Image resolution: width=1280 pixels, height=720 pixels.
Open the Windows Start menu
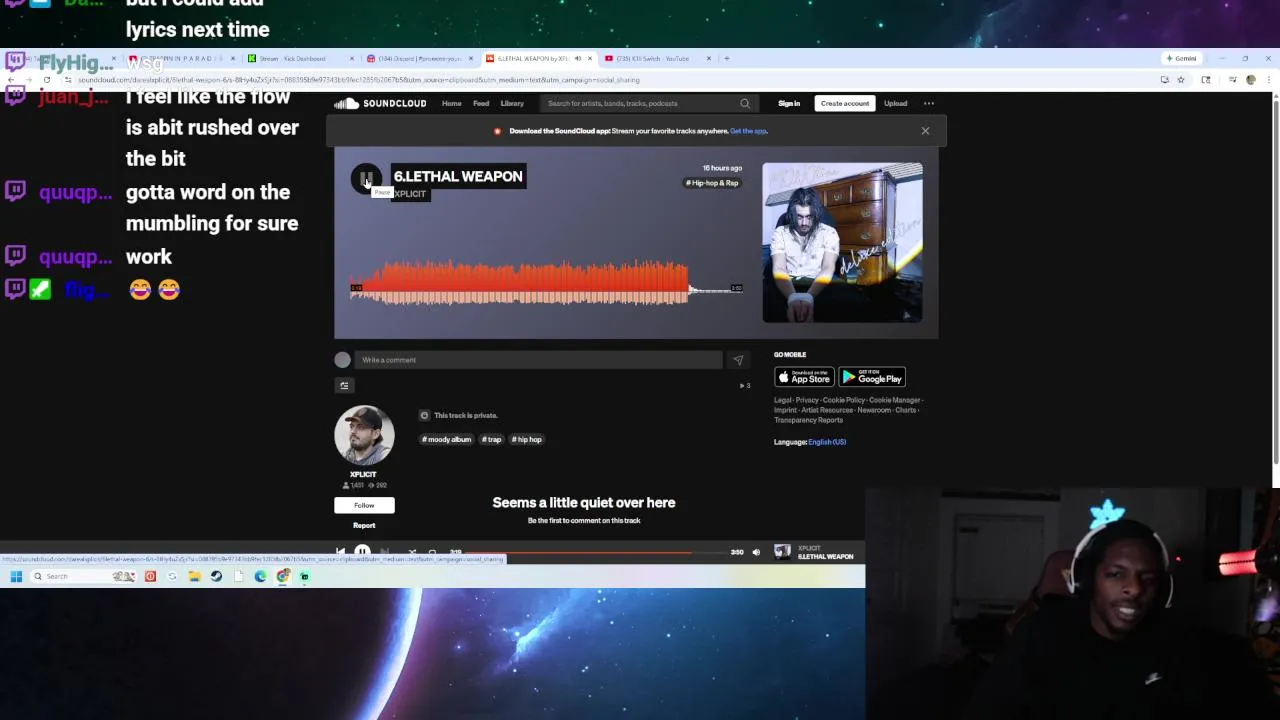[x=16, y=576]
